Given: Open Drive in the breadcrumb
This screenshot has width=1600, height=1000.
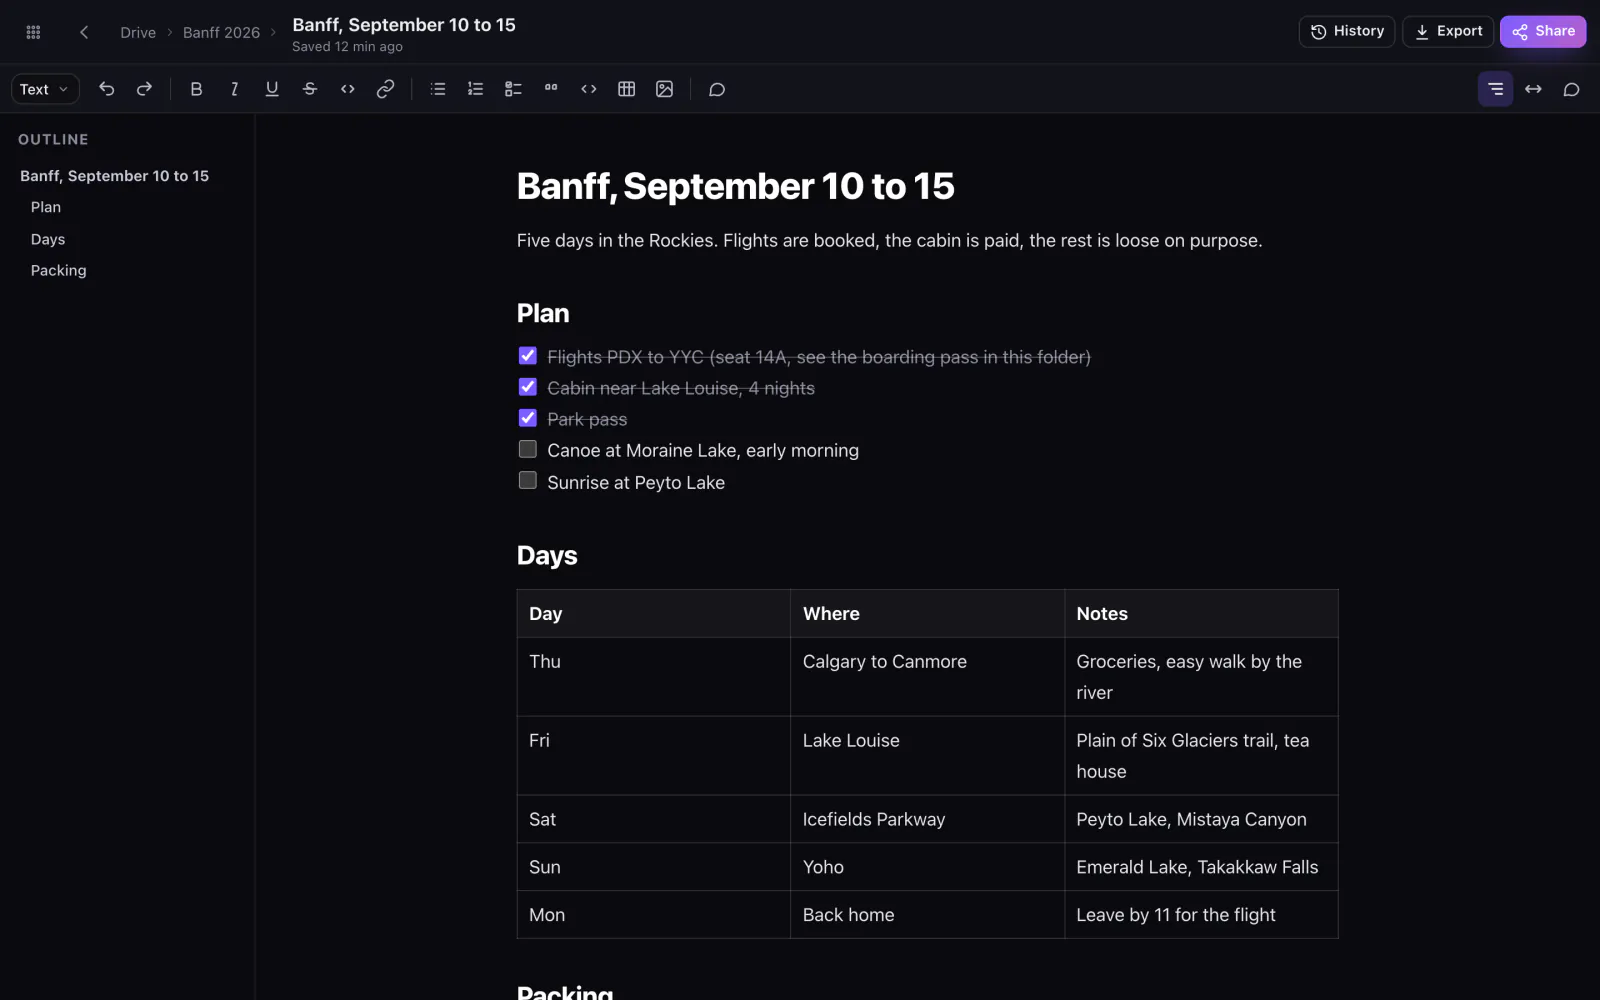Looking at the screenshot, I should tap(138, 32).
